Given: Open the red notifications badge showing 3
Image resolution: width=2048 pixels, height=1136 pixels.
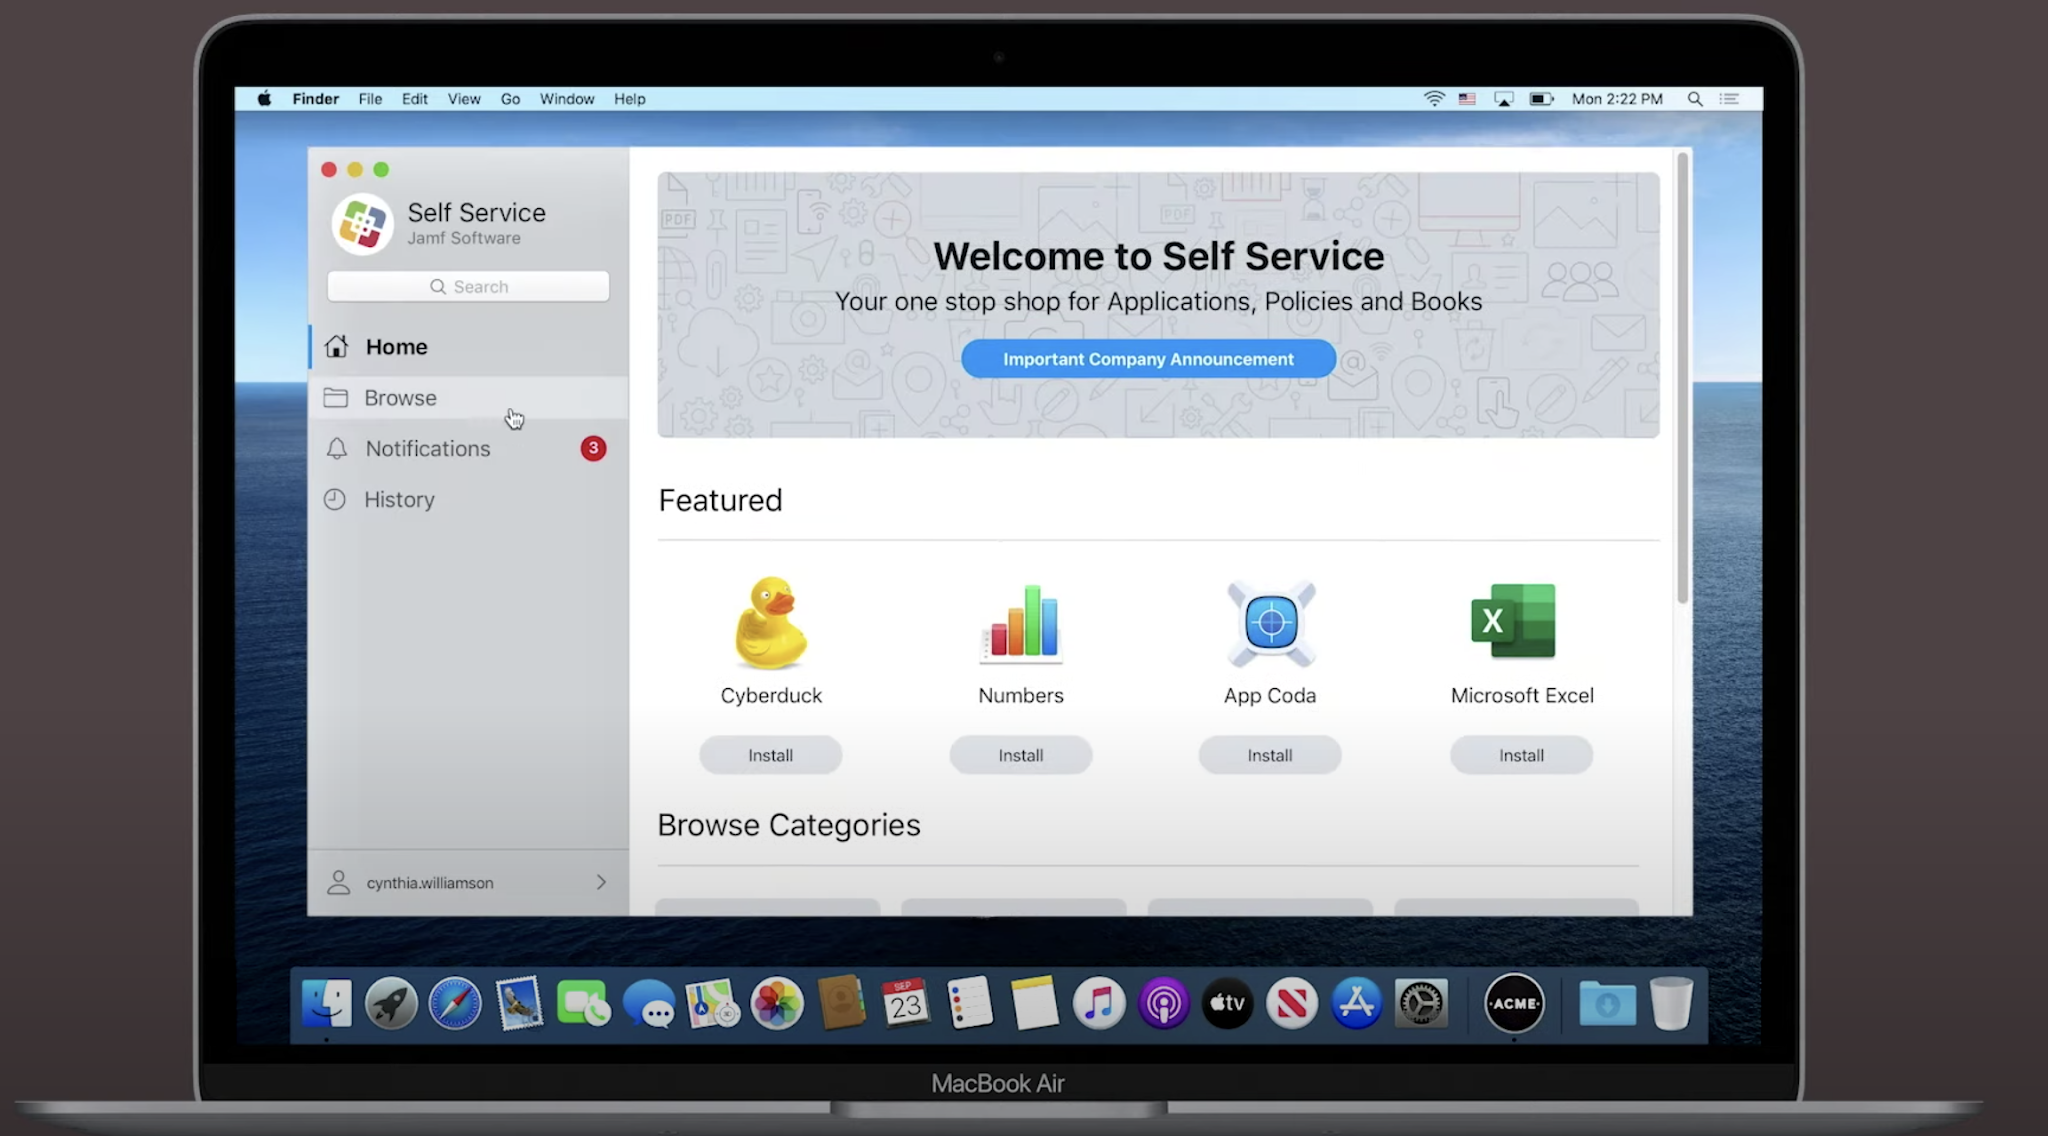Looking at the screenshot, I should tap(593, 448).
